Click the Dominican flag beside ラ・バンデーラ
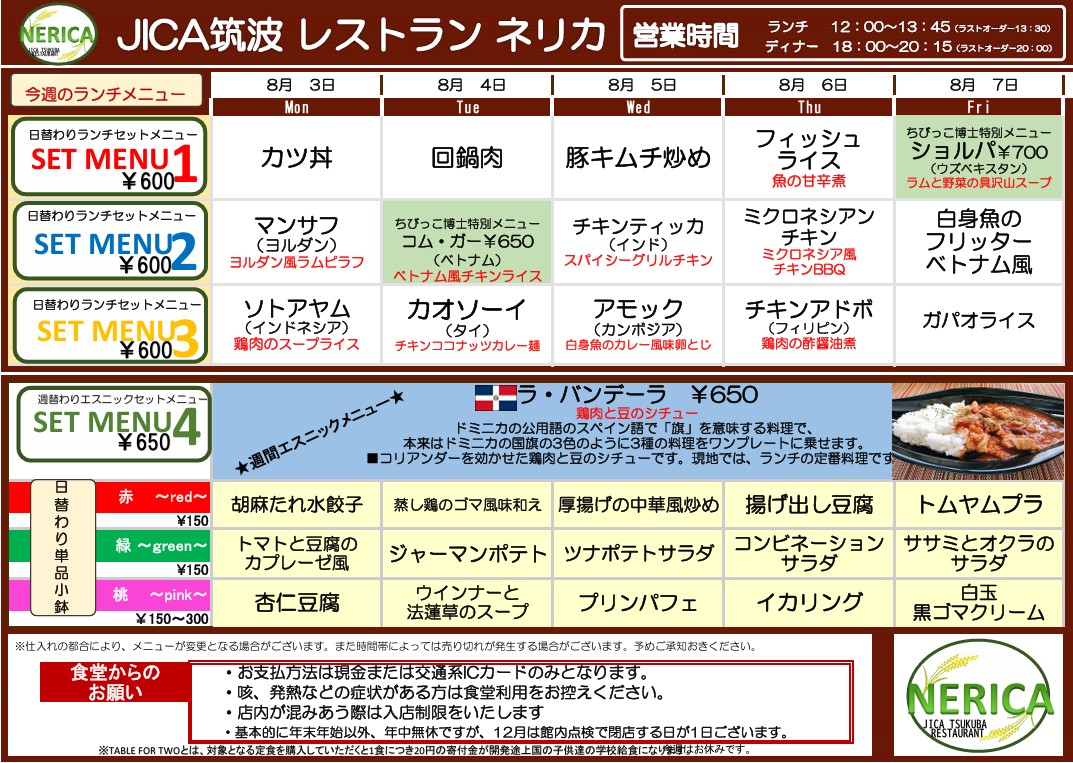This screenshot has height=763, width=1073. pos(495,398)
